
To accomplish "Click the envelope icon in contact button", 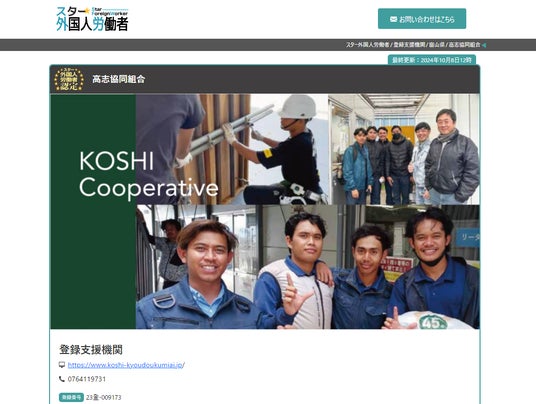I will [x=393, y=19].
